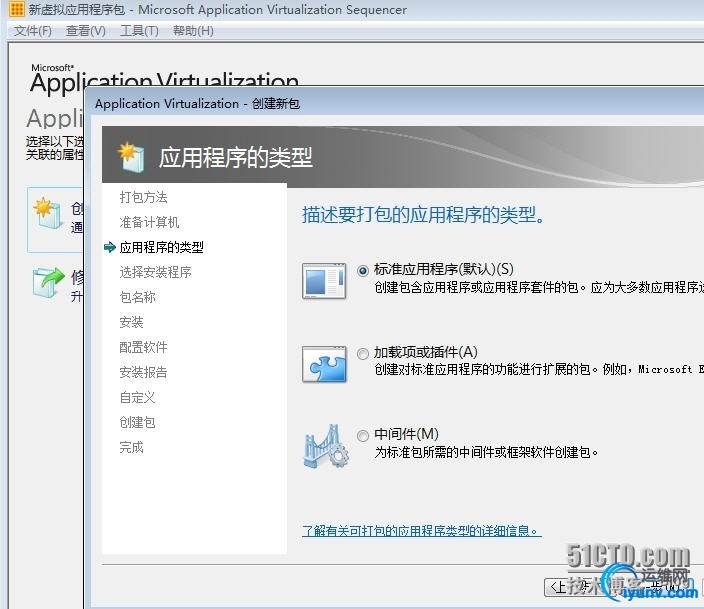Click 包名称 step in sidebar
This screenshot has height=609, width=704.
[137, 297]
